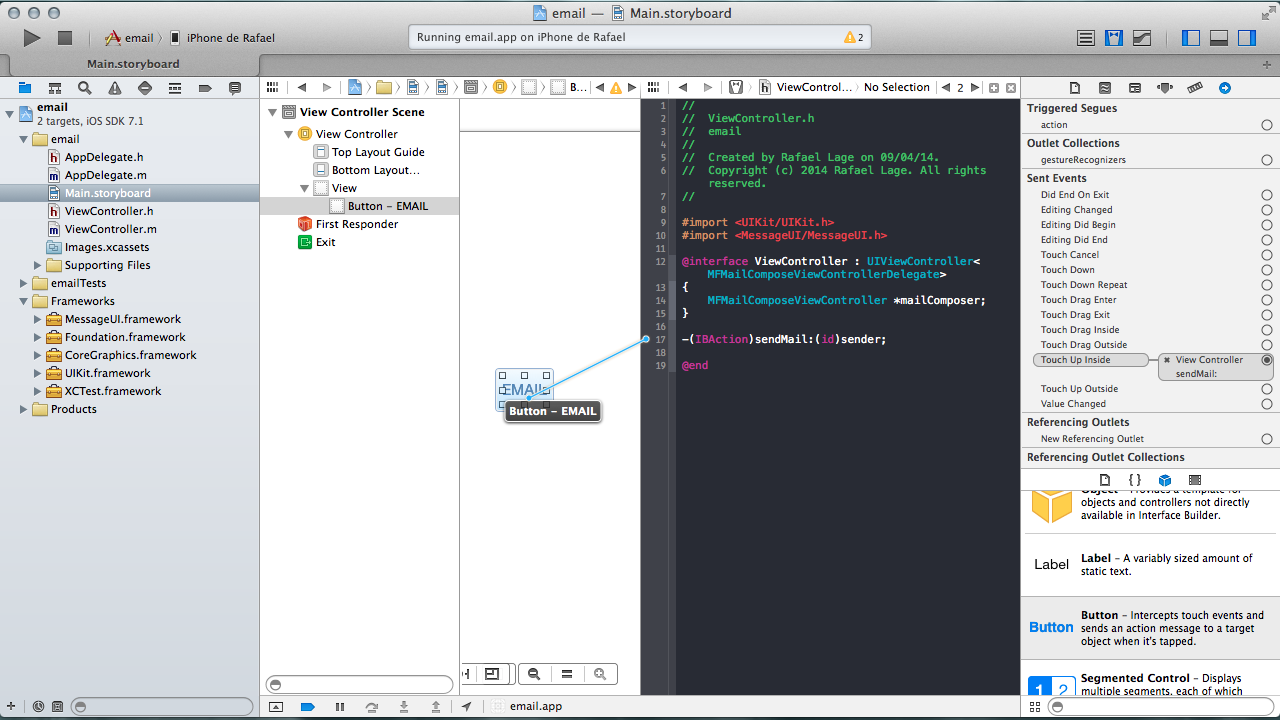Screen dimensions: 1280x720
Task: Open the email scheme selector
Action: [x=129, y=38]
